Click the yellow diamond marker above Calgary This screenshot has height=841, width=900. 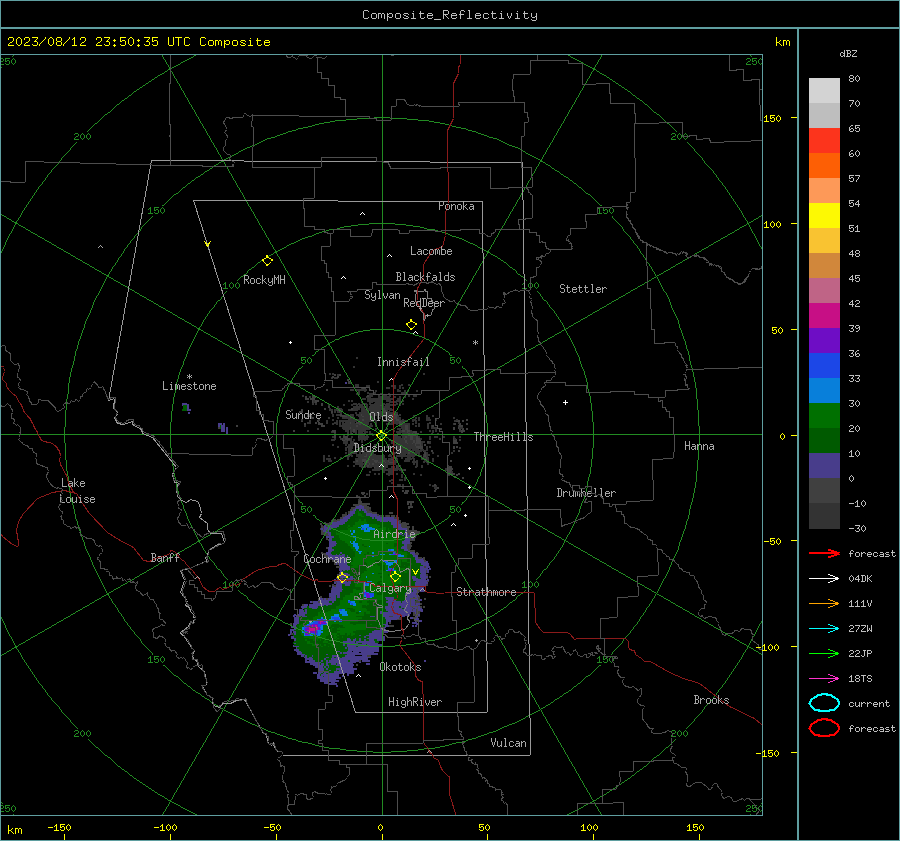click(395, 576)
